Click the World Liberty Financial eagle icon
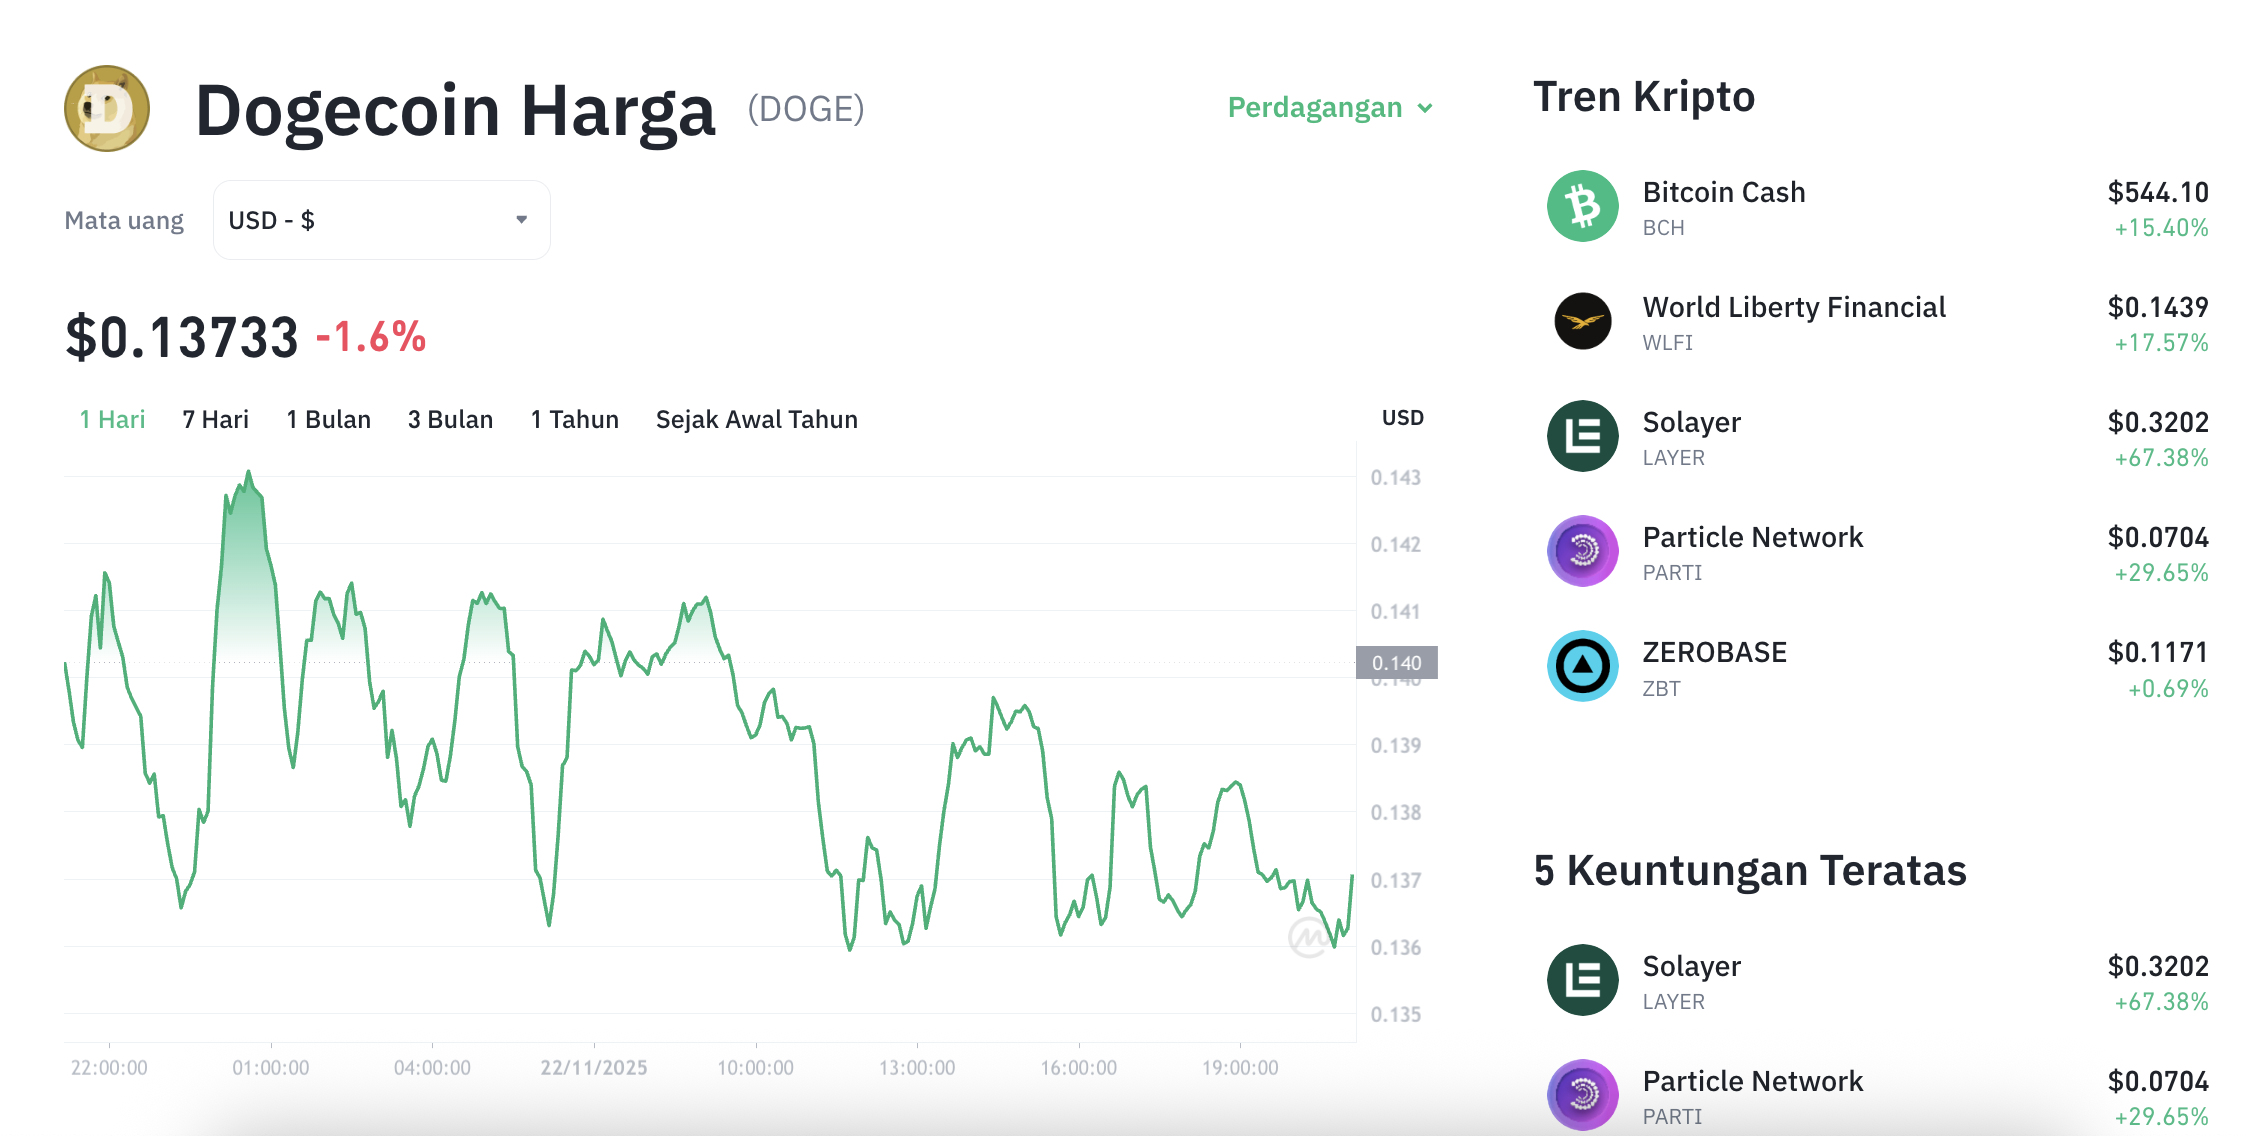This screenshot has height=1136, width=2246. click(1583, 321)
